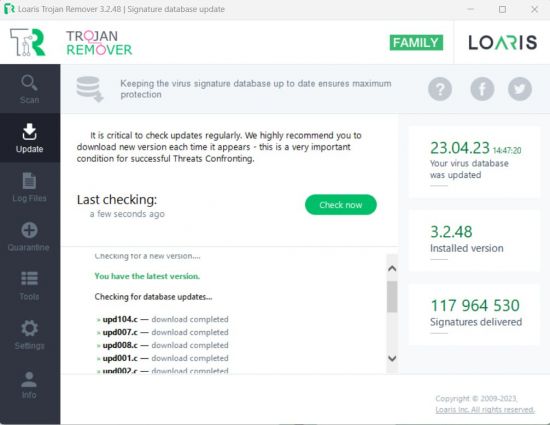
Task: Click the upd007.c download completed row
Action: [x=162, y=332]
